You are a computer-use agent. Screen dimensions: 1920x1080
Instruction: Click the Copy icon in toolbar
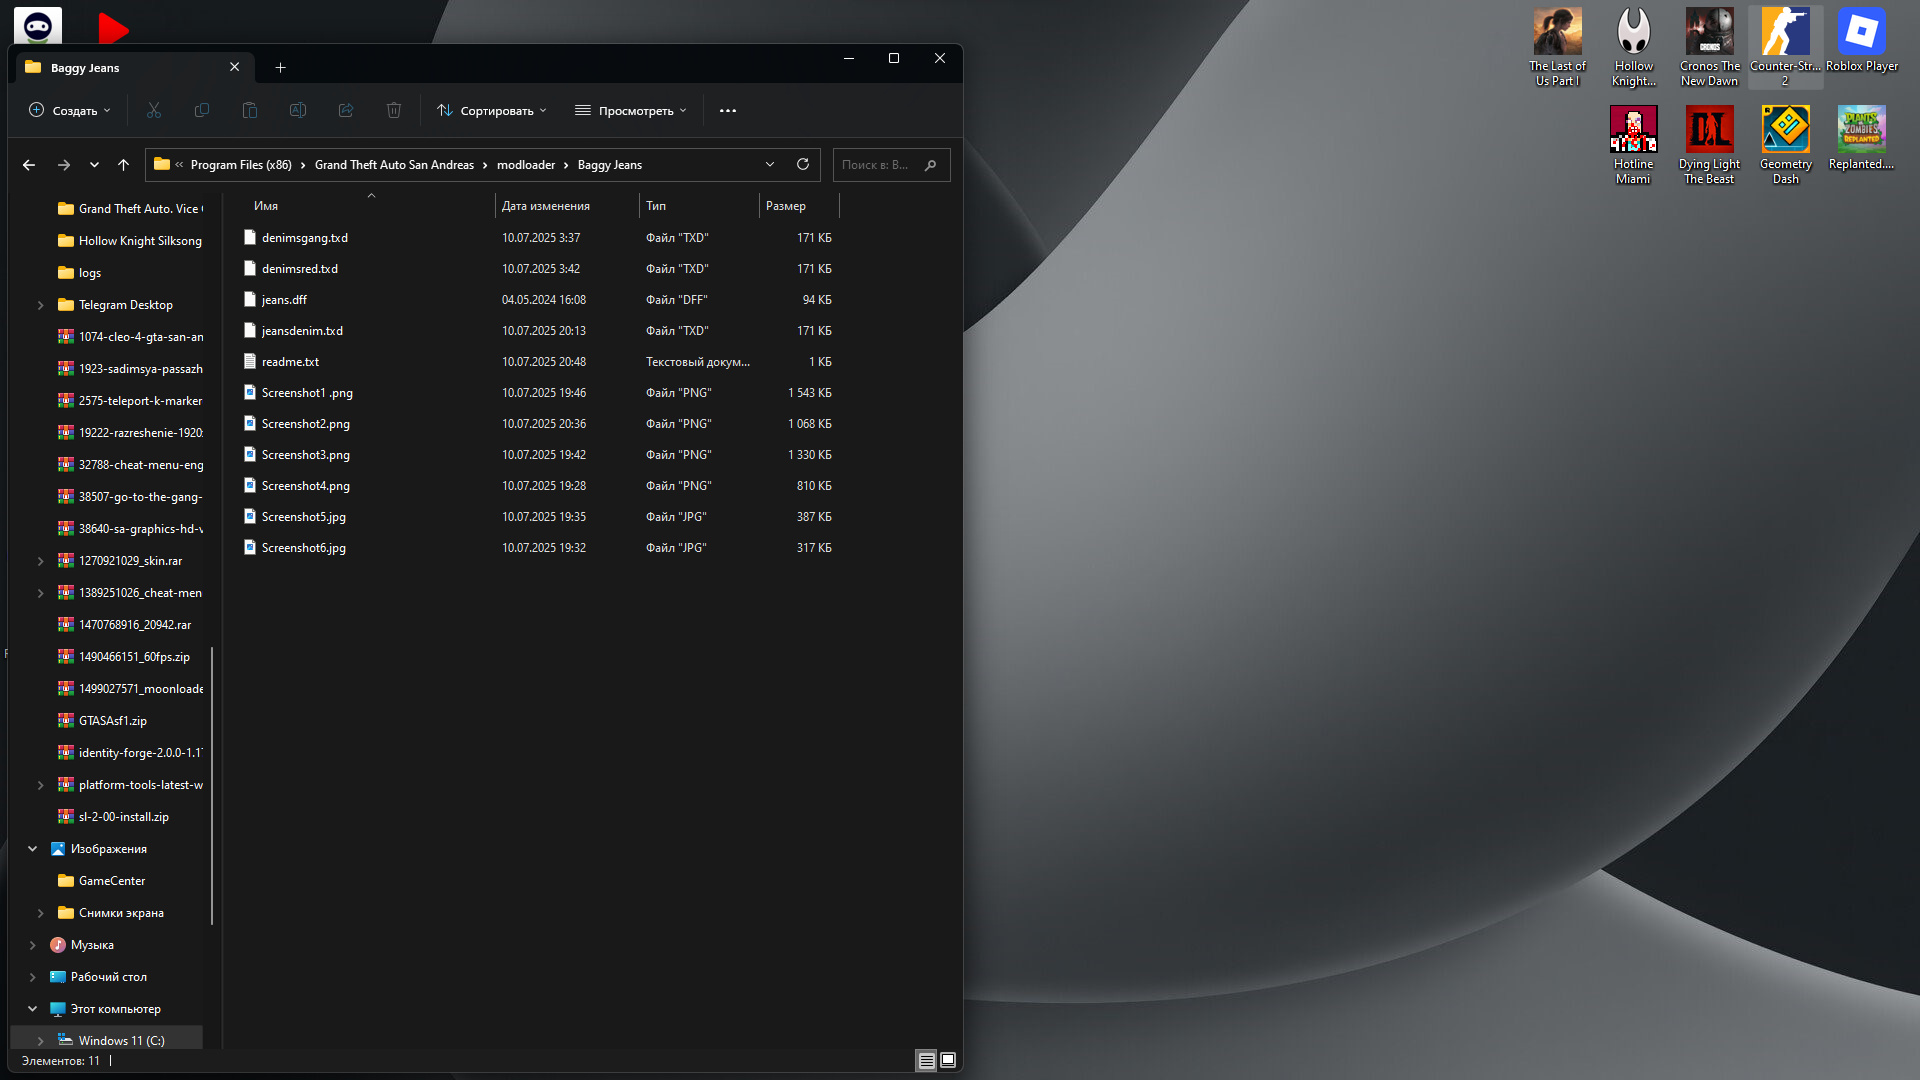(x=202, y=110)
